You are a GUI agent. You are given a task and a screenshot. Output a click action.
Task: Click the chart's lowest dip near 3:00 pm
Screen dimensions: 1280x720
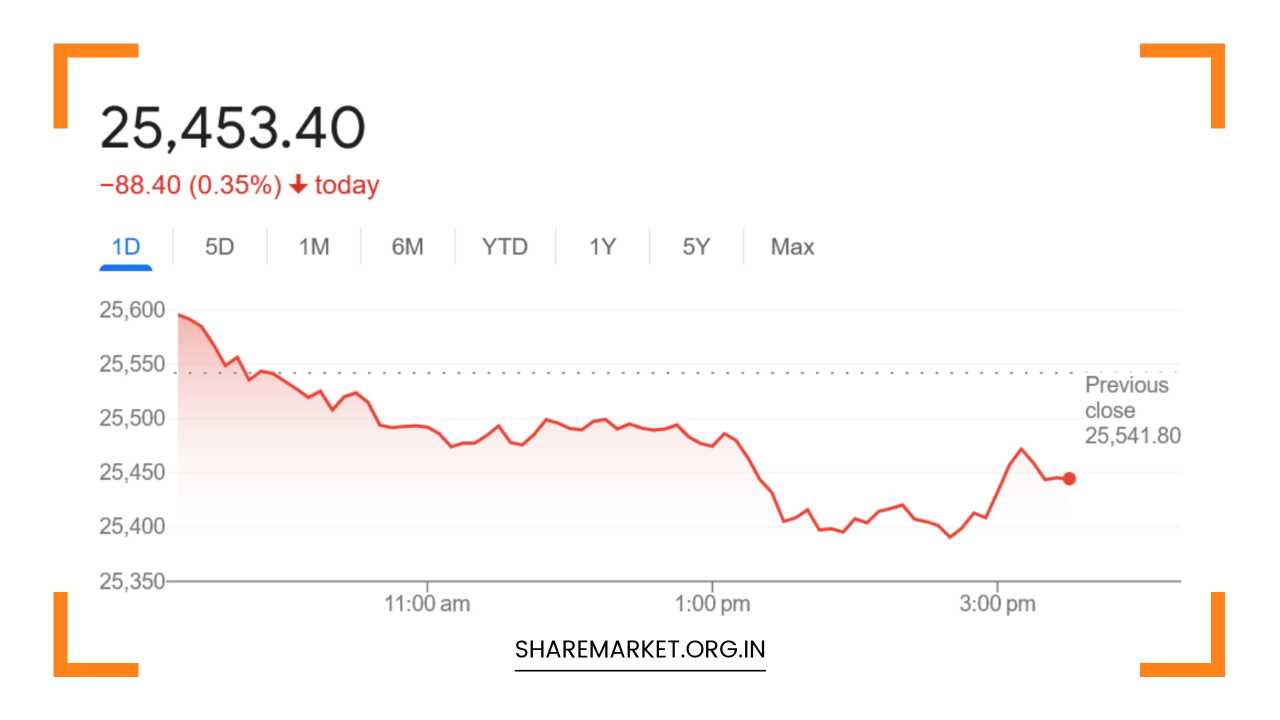tap(948, 537)
